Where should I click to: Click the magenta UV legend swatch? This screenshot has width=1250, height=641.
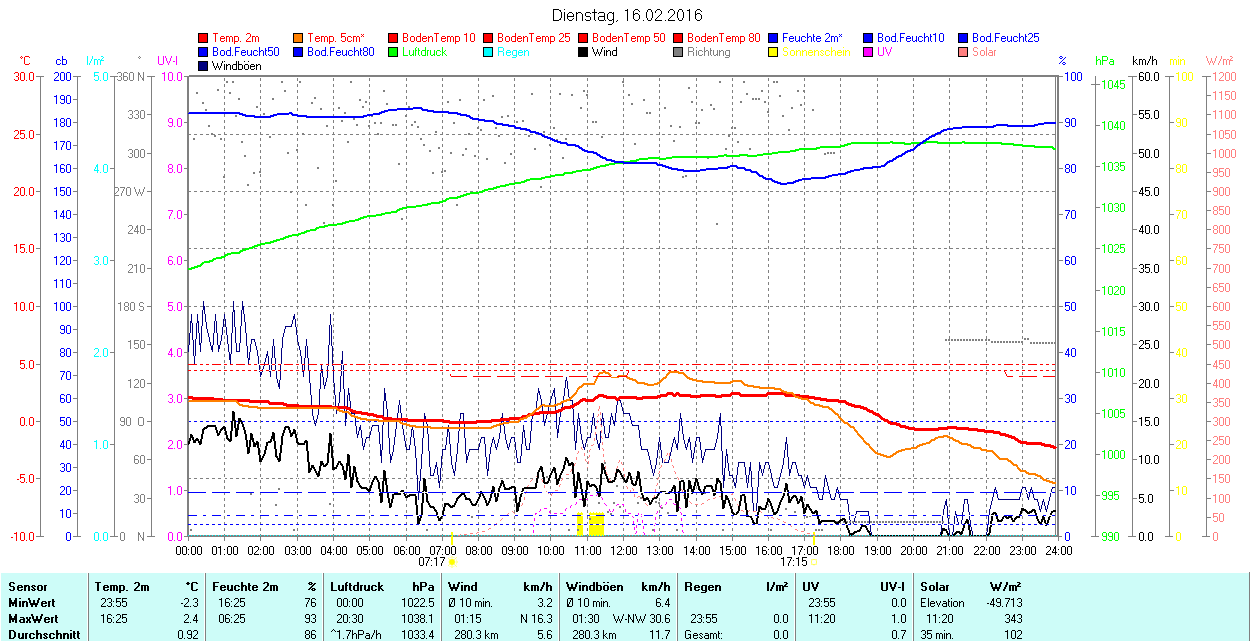coord(869,52)
